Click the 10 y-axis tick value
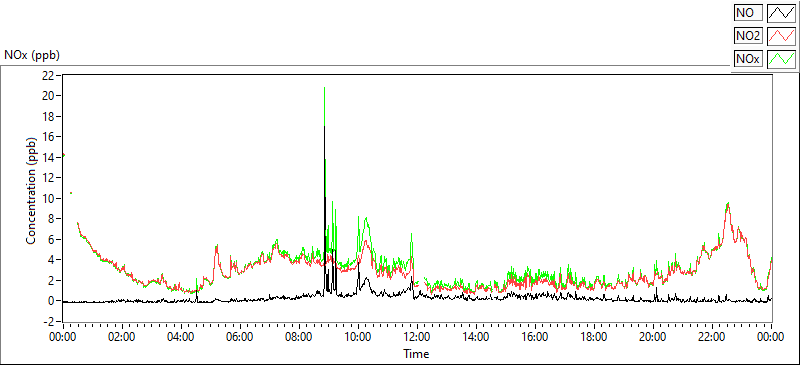 (x=49, y=198)
